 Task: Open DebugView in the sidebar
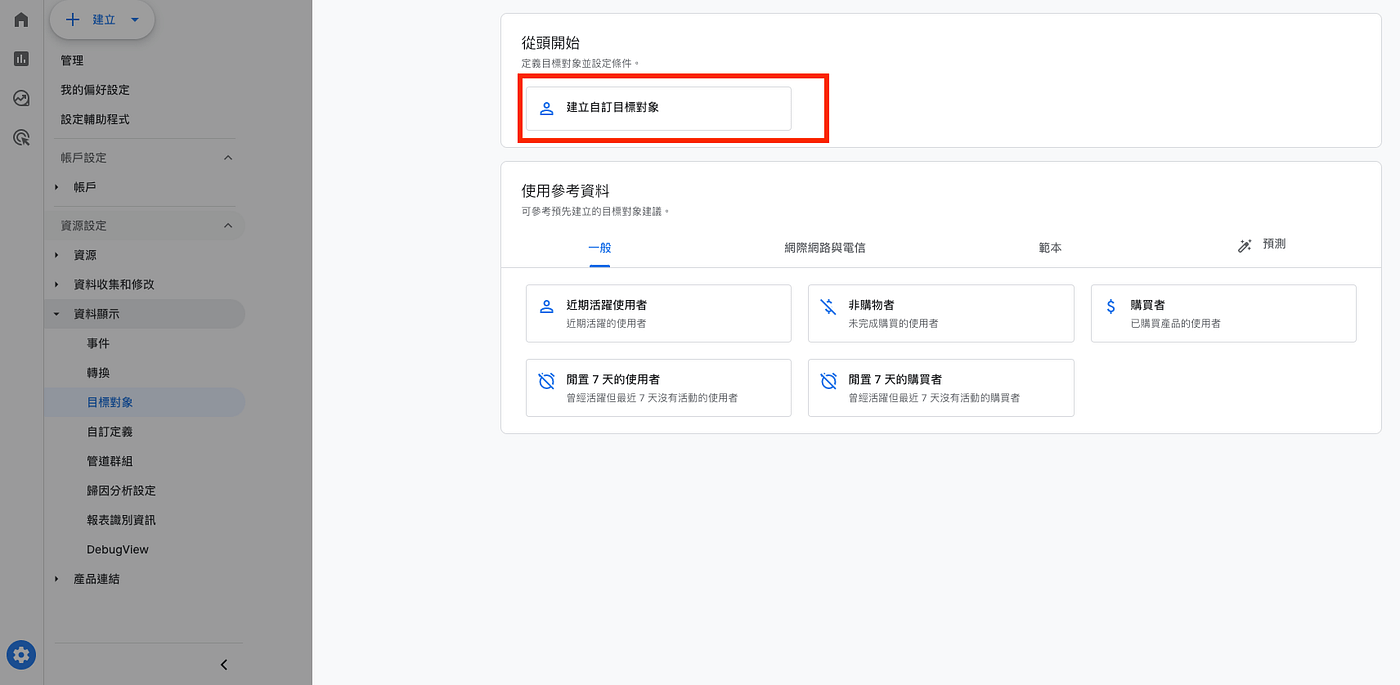[x=118, y=550]
